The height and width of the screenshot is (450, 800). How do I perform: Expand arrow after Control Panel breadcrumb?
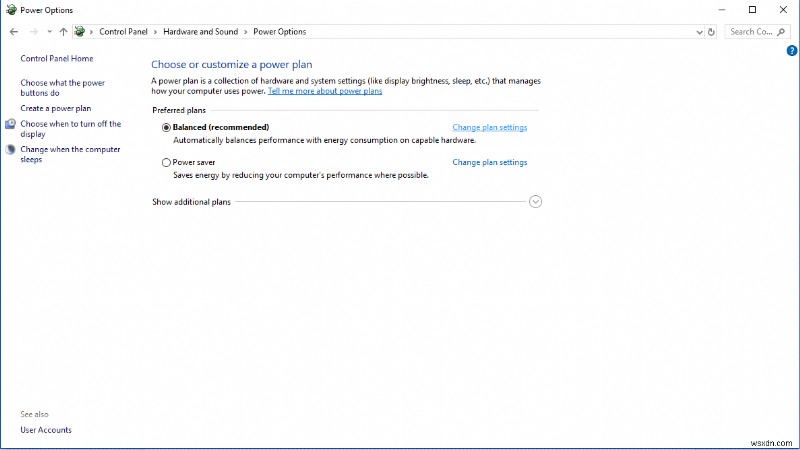click(x=155, y=32)
